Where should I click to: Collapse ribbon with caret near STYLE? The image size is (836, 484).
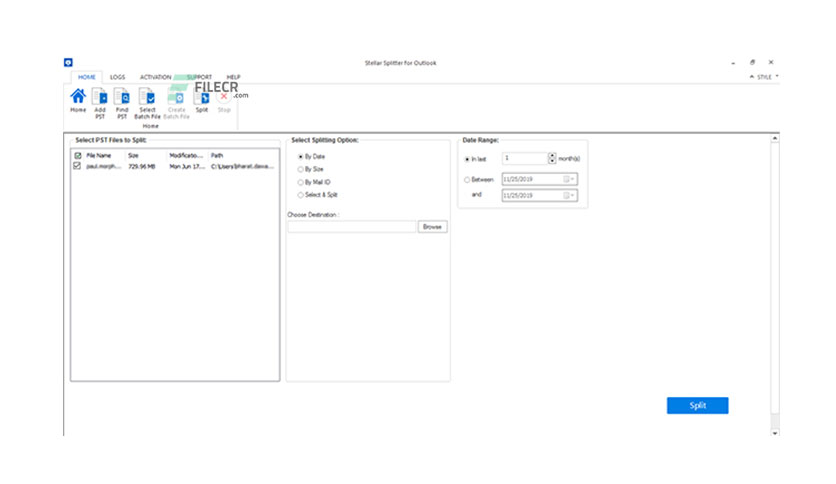pos(752,77)
